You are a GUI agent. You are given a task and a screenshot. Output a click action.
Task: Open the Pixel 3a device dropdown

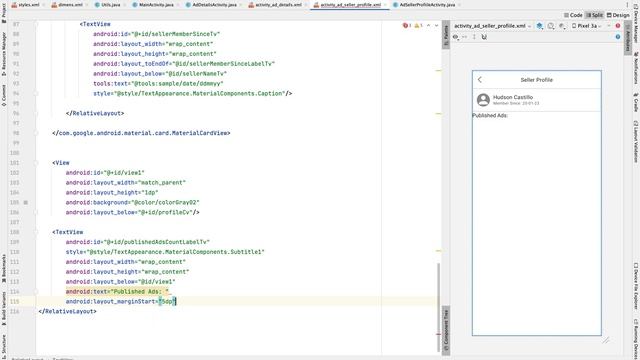click(587, 26)
